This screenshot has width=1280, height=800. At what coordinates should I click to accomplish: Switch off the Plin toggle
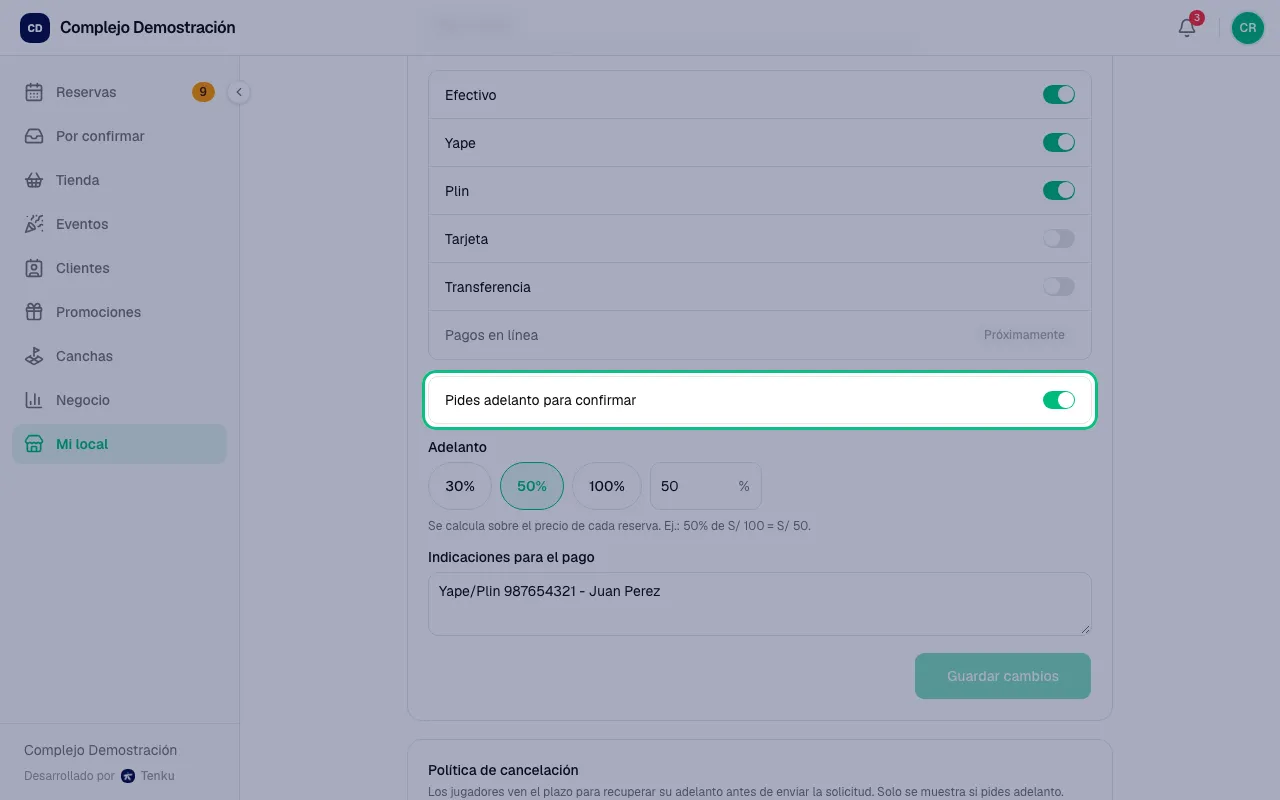pos(1059,191)
